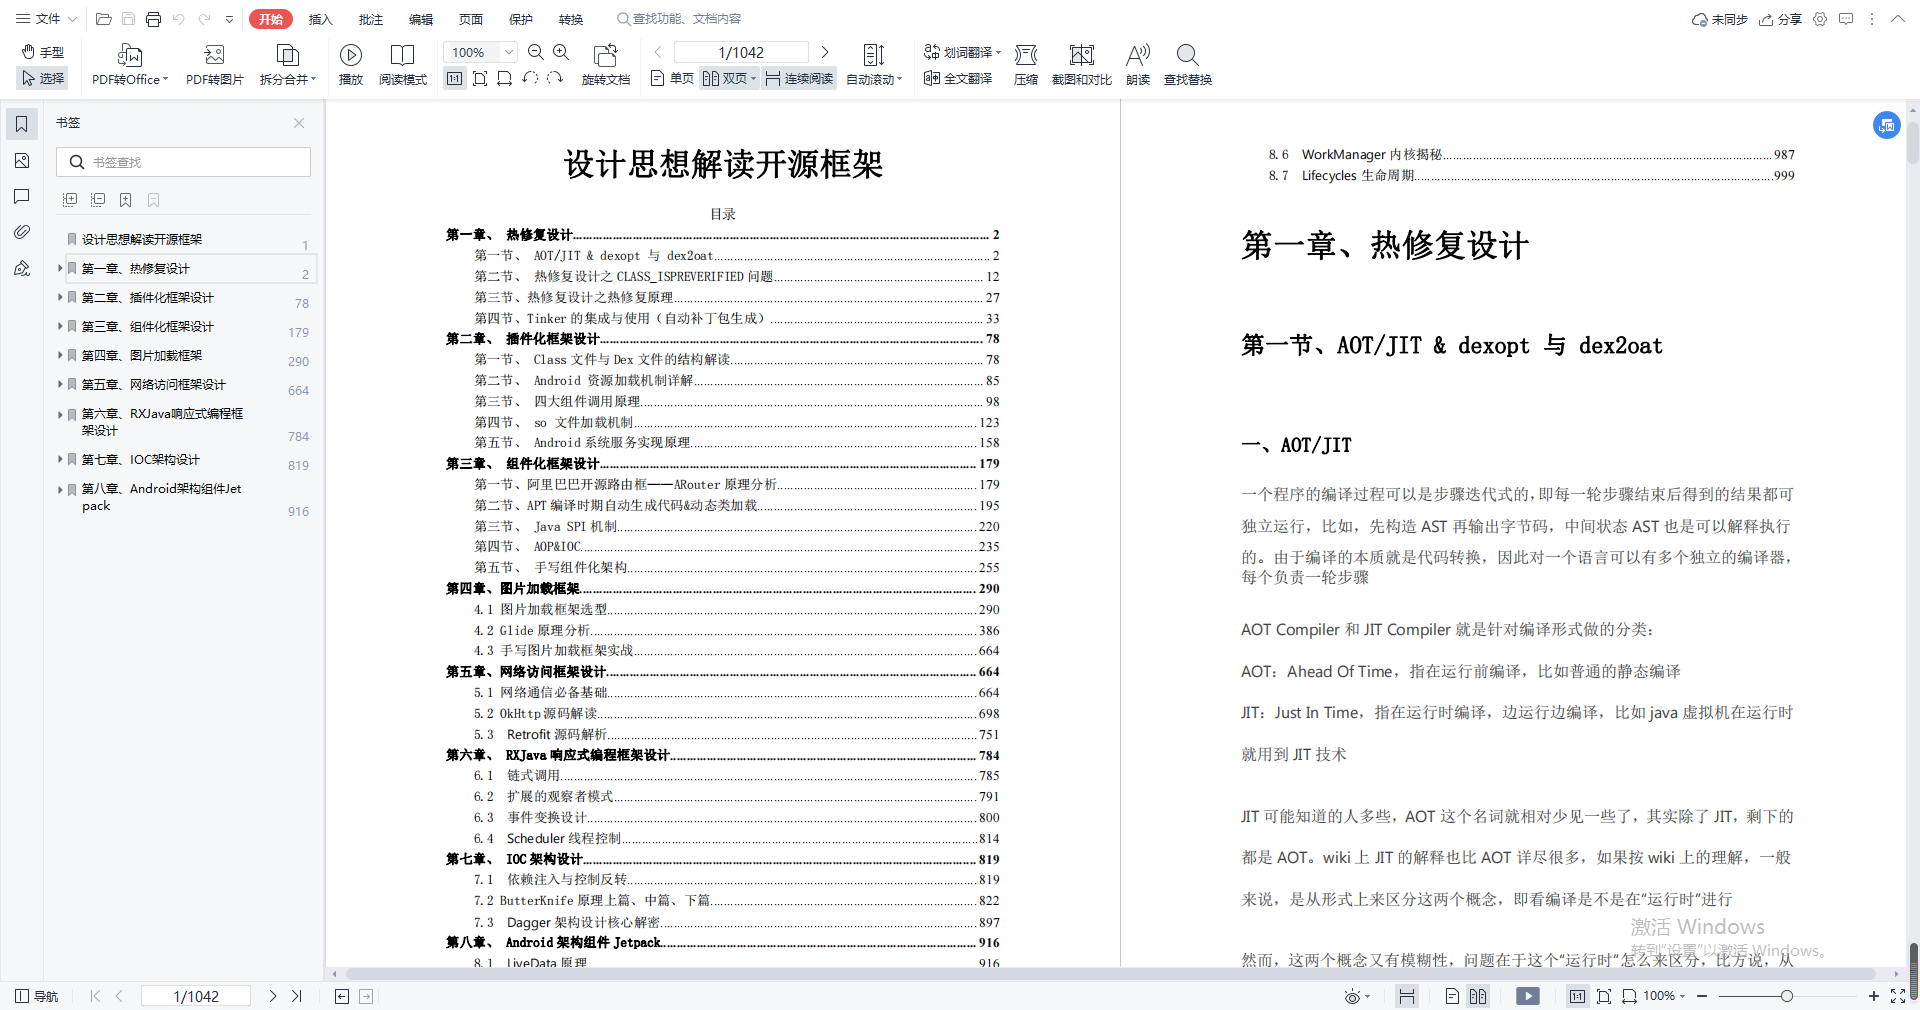The height and width of the screenshot is (1010, 1920).
Task: Open the attachments paperclip icon in sidebar
Action: pyautogui.click(x=21, y=232)
